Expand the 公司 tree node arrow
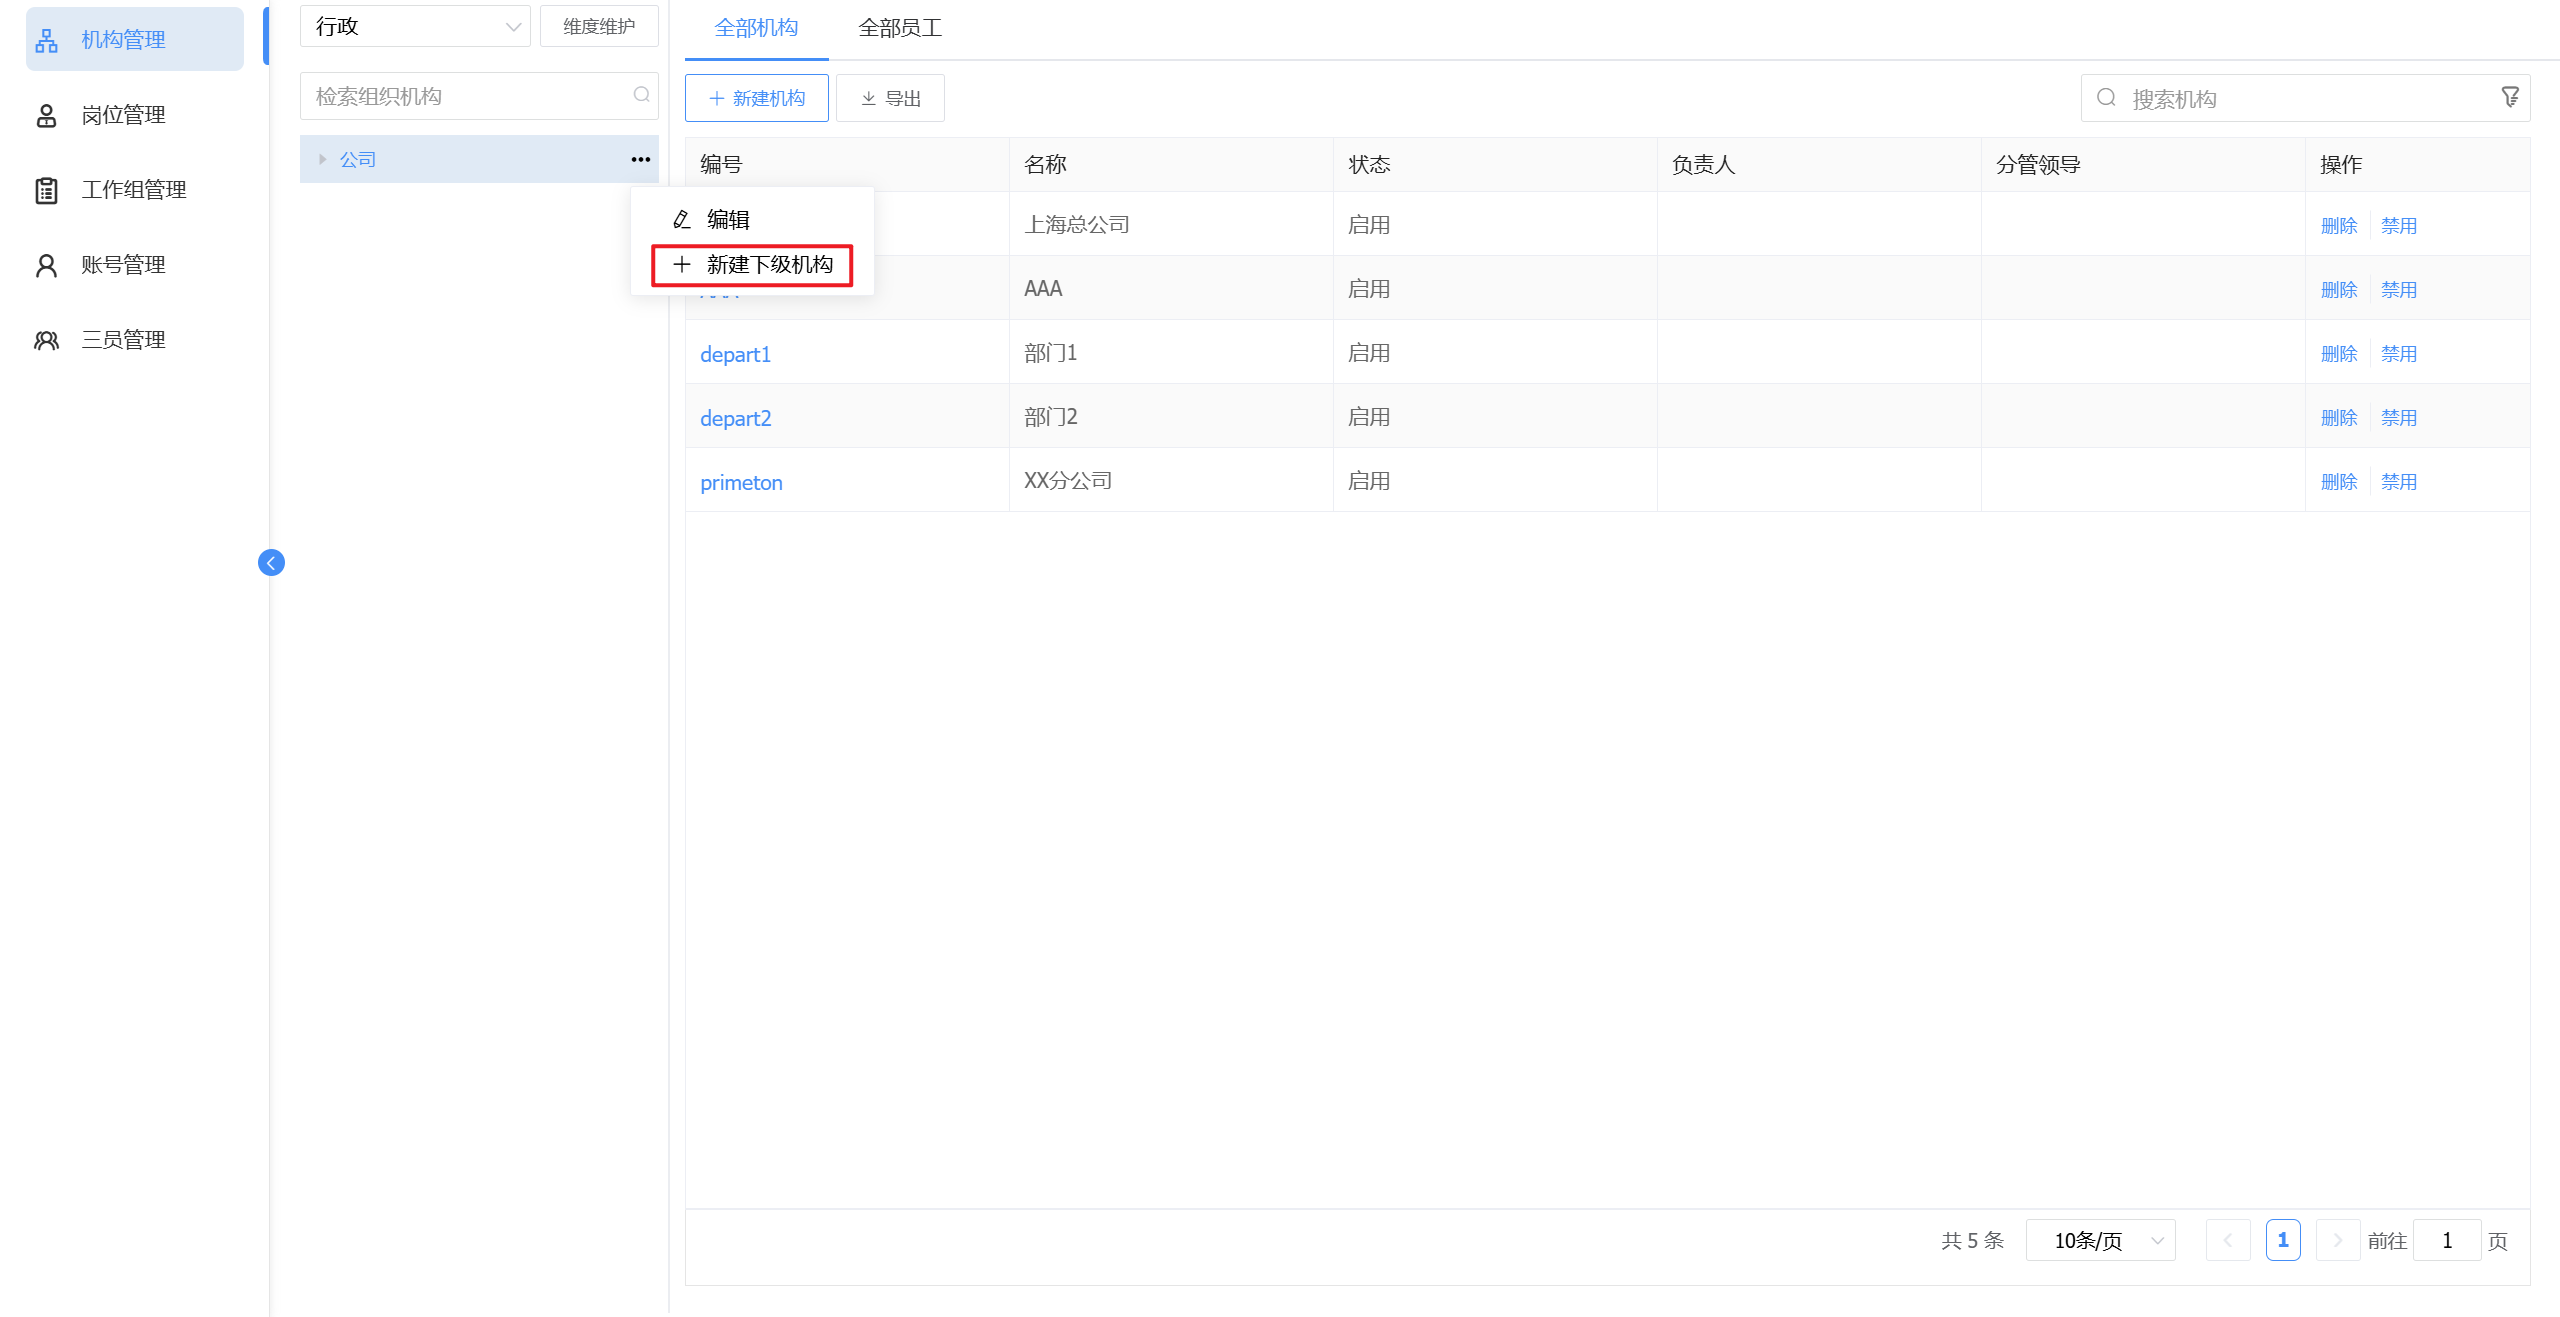The width and height of the screenshot is (2560, 1317). [x=322, y=160]
